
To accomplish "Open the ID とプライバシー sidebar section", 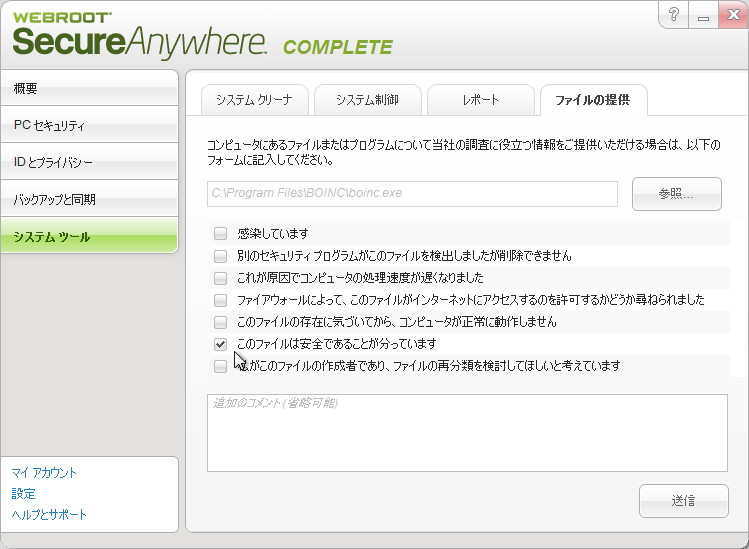I will pyautogui.click(x=89, y=162).
